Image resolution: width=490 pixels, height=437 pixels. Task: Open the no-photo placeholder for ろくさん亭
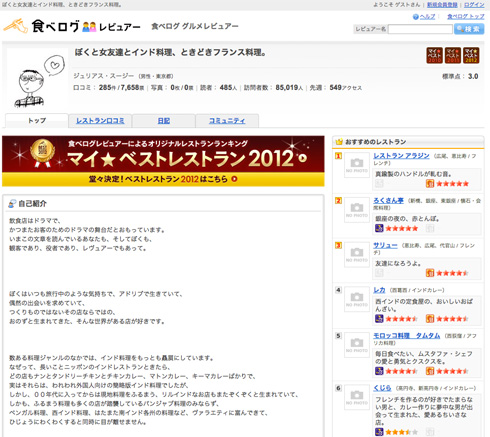click(357, 210)
